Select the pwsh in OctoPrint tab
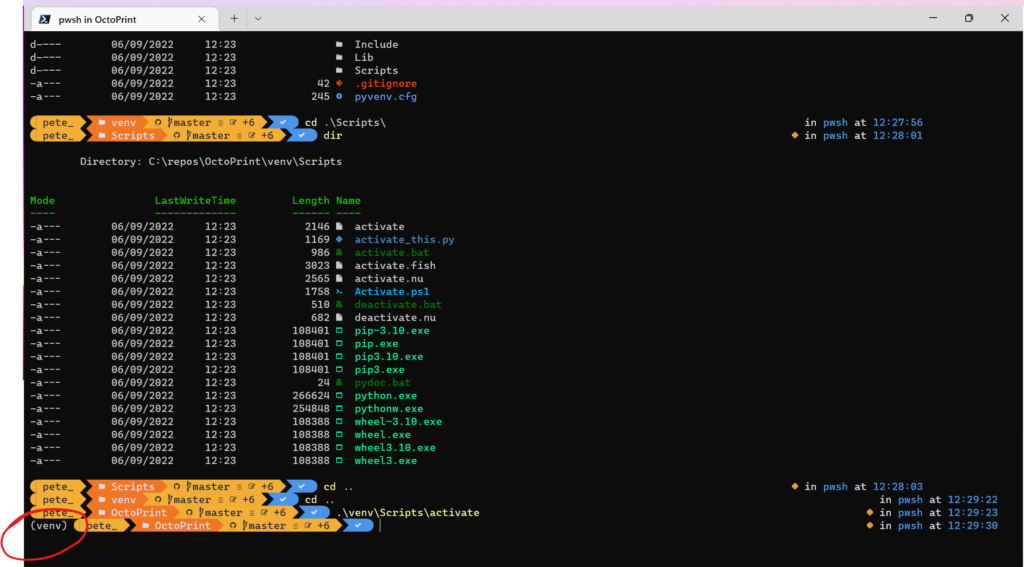Image resolution: width=1024 pixels, height=567 pixels. coord(124,19)
